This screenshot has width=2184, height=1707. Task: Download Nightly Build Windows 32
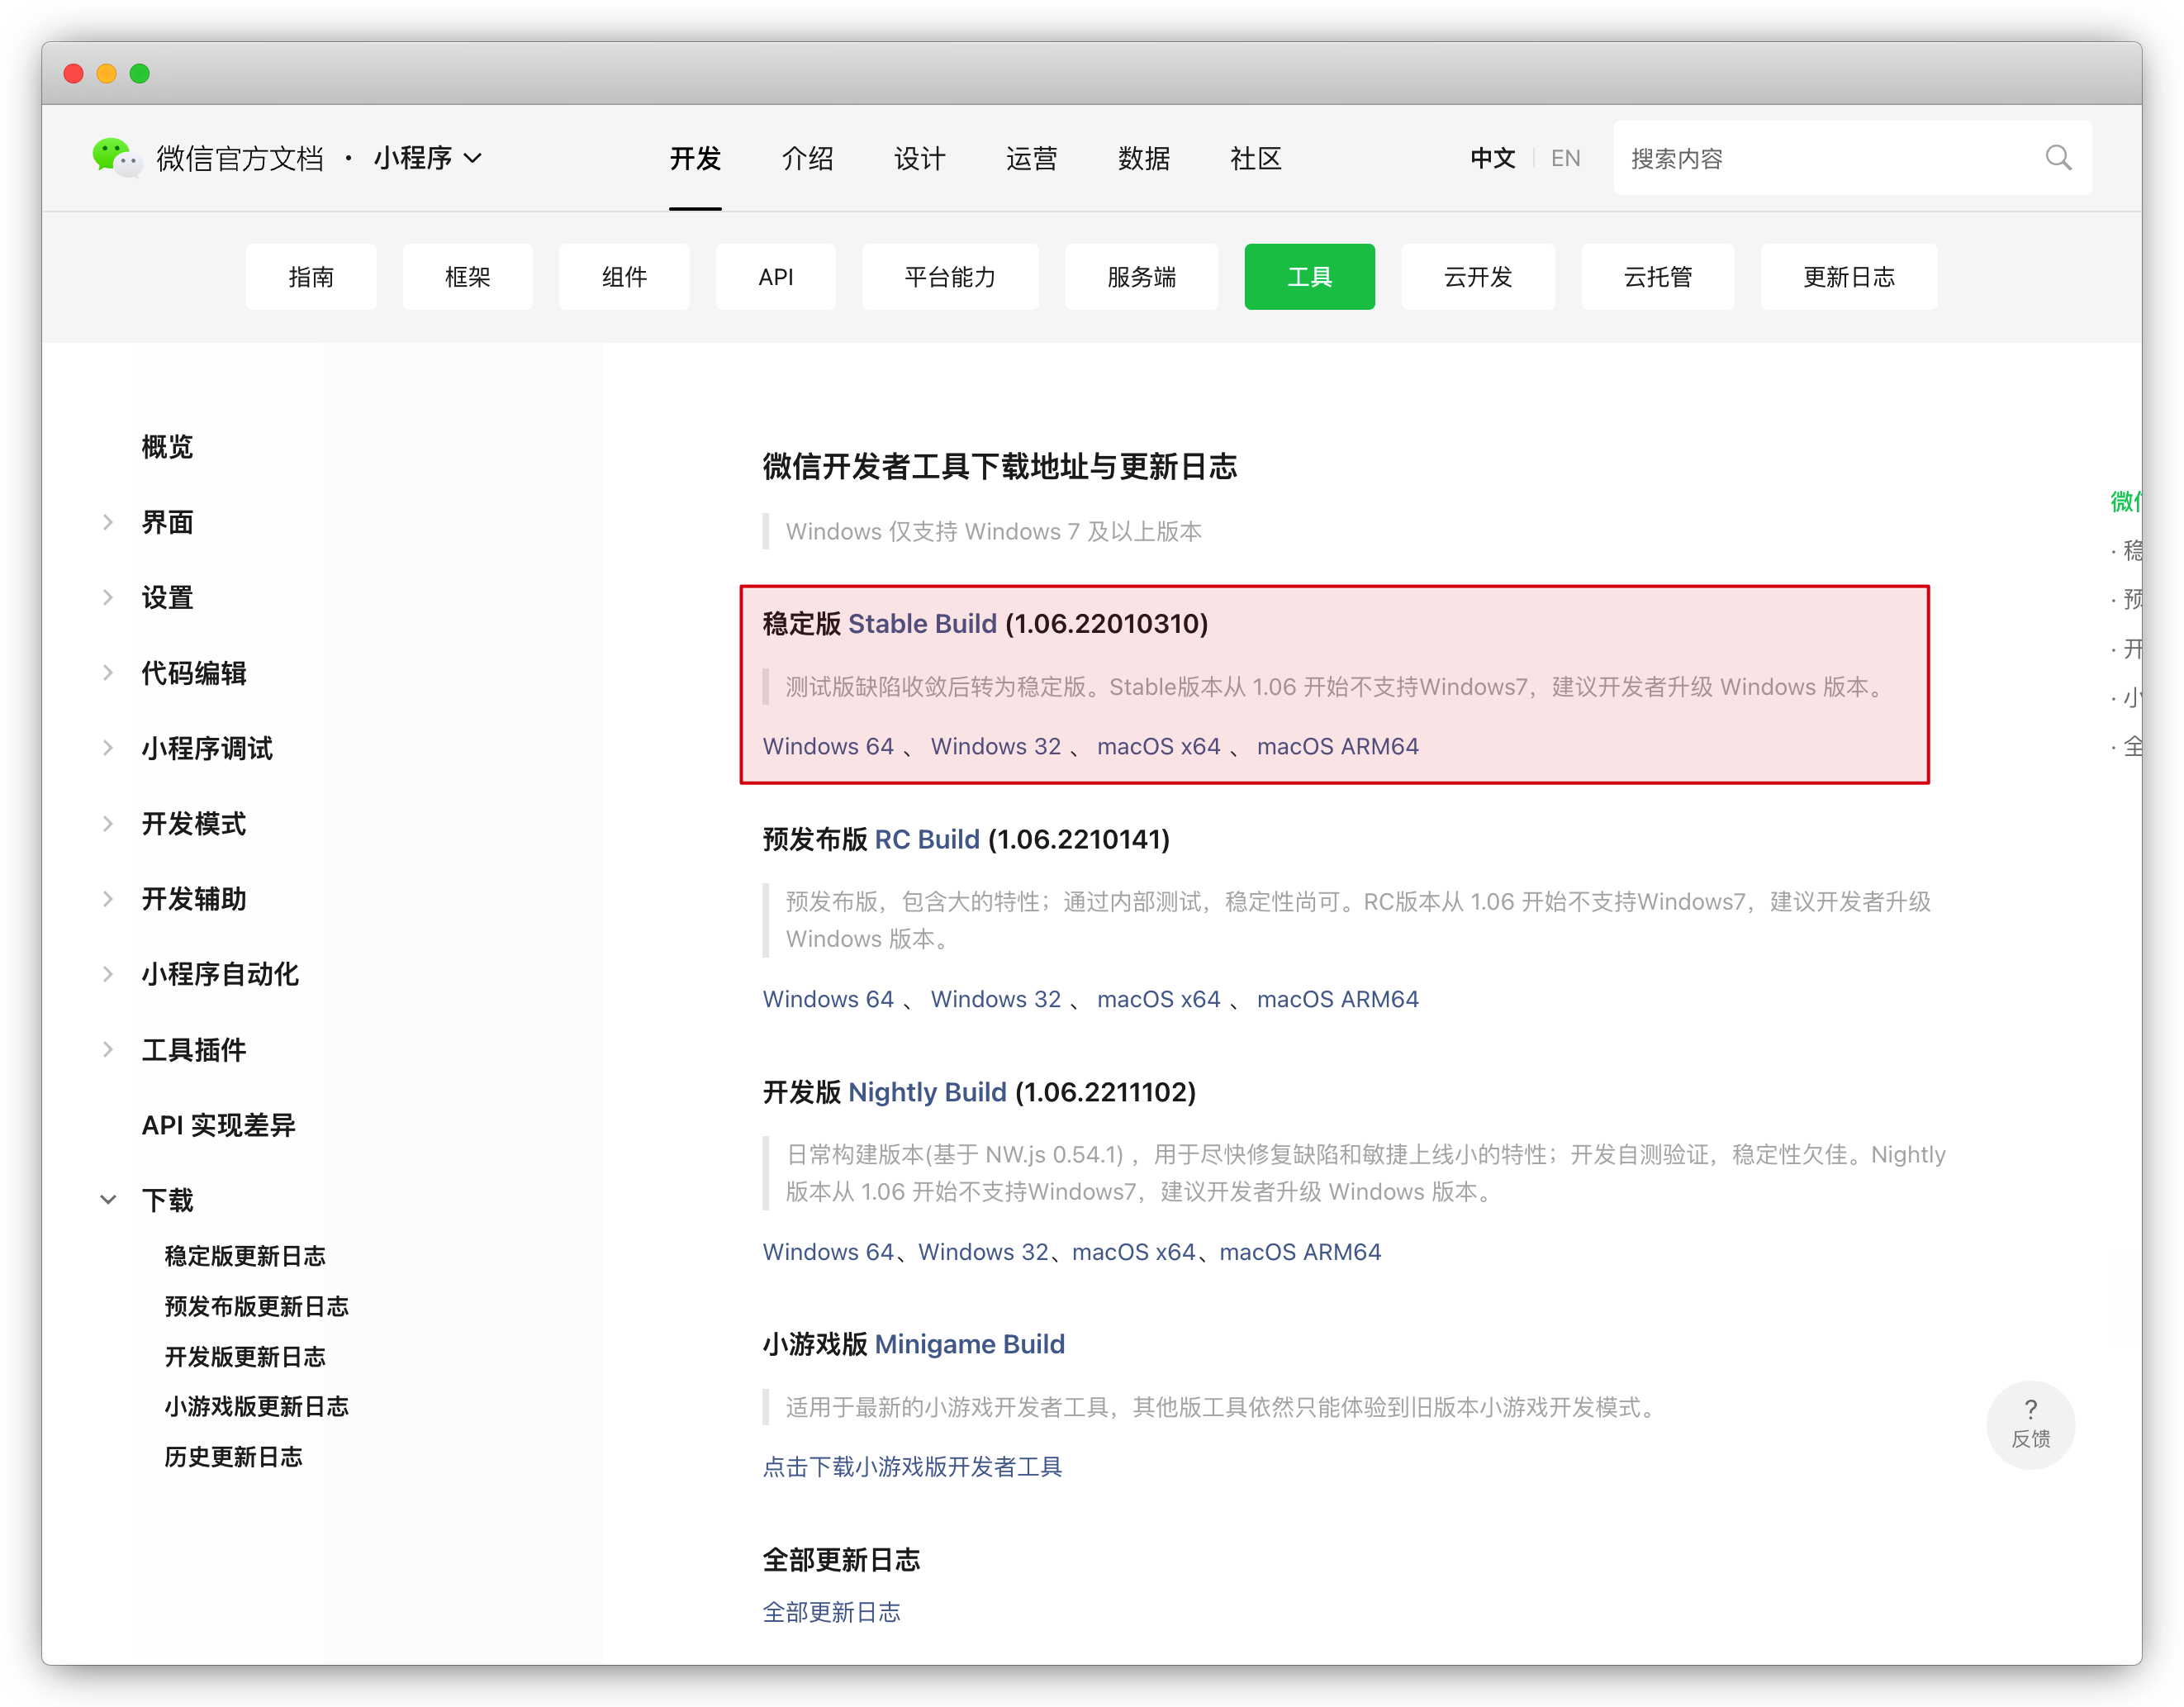983,1252
